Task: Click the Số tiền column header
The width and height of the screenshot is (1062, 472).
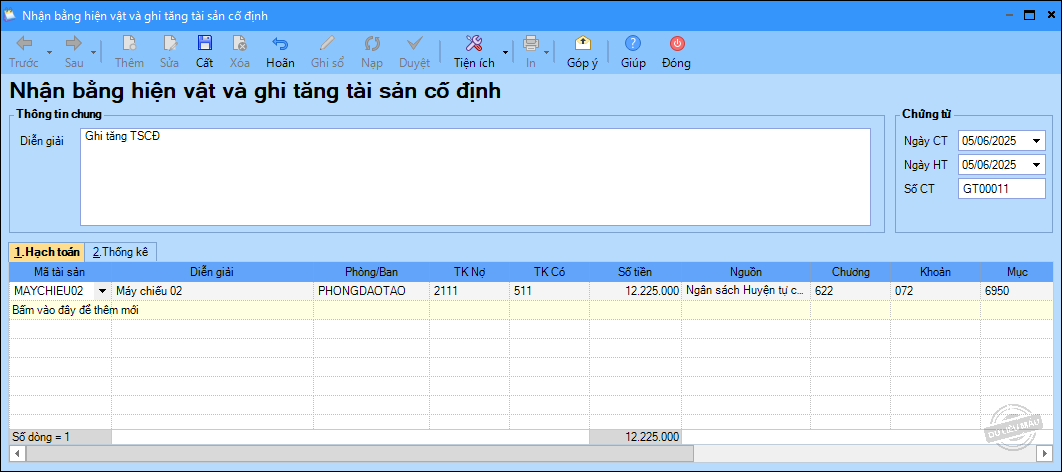Action: pos(635,272)
